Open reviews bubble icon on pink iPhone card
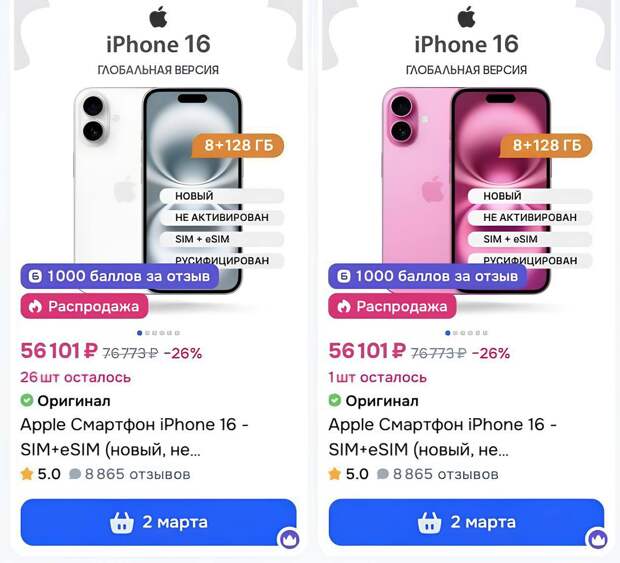The height and width of the screenshot is (563, 620). 383,474
